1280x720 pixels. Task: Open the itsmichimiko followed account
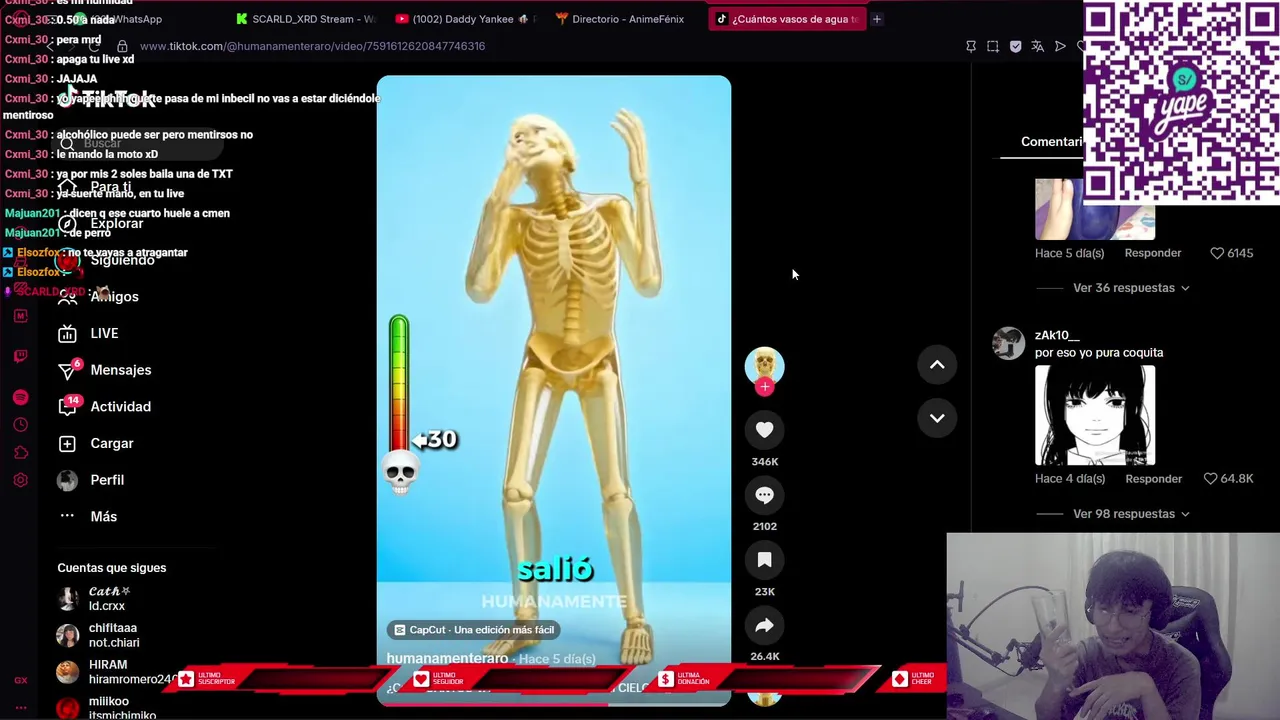click(106, 708)
